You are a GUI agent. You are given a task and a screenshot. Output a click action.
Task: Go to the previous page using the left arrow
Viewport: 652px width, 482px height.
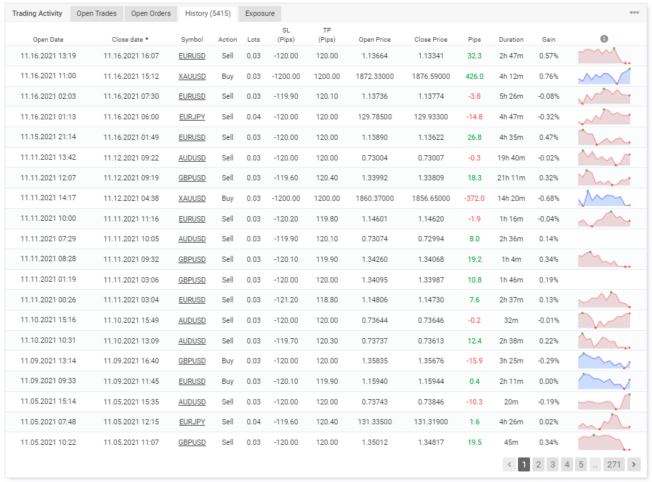(x=509, y=464)
